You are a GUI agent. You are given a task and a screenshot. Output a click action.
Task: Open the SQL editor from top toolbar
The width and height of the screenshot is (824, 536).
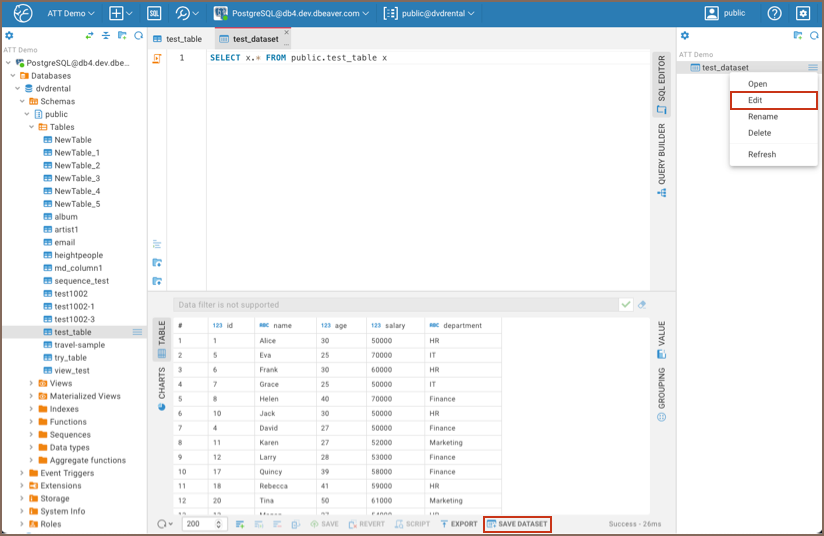[x=154, y=13]
